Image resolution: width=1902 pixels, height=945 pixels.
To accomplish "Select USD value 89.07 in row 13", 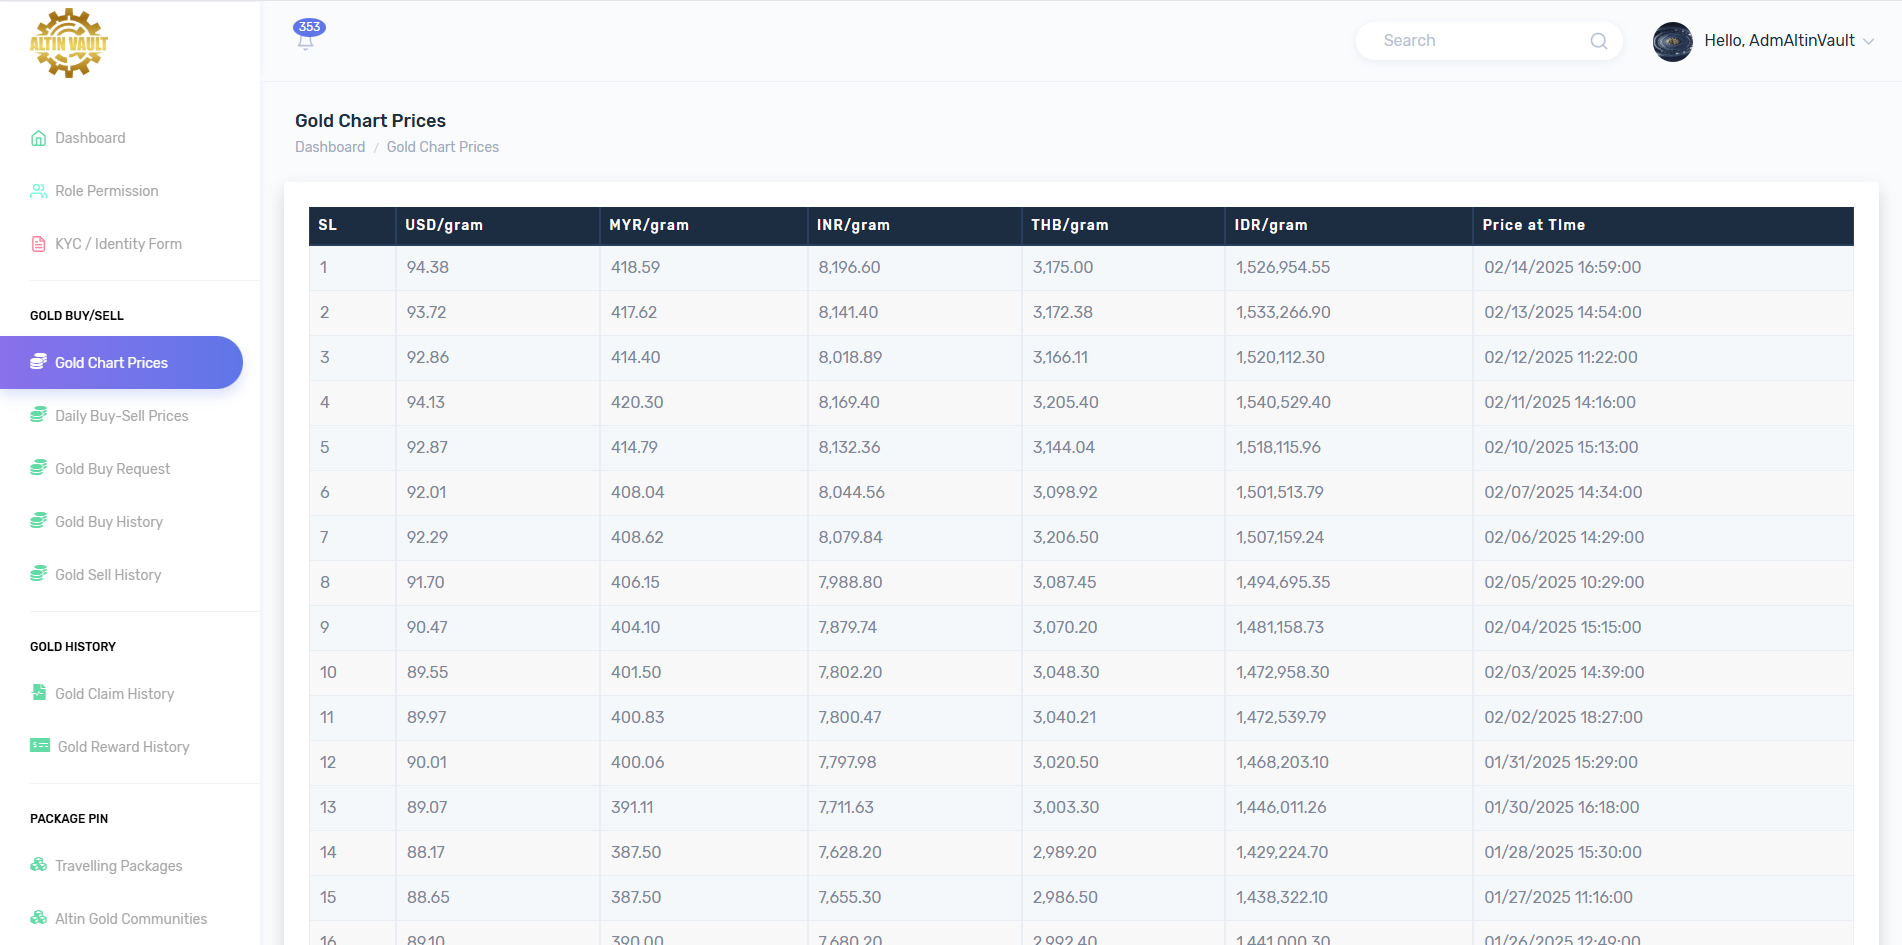I will tap(427, 807).
